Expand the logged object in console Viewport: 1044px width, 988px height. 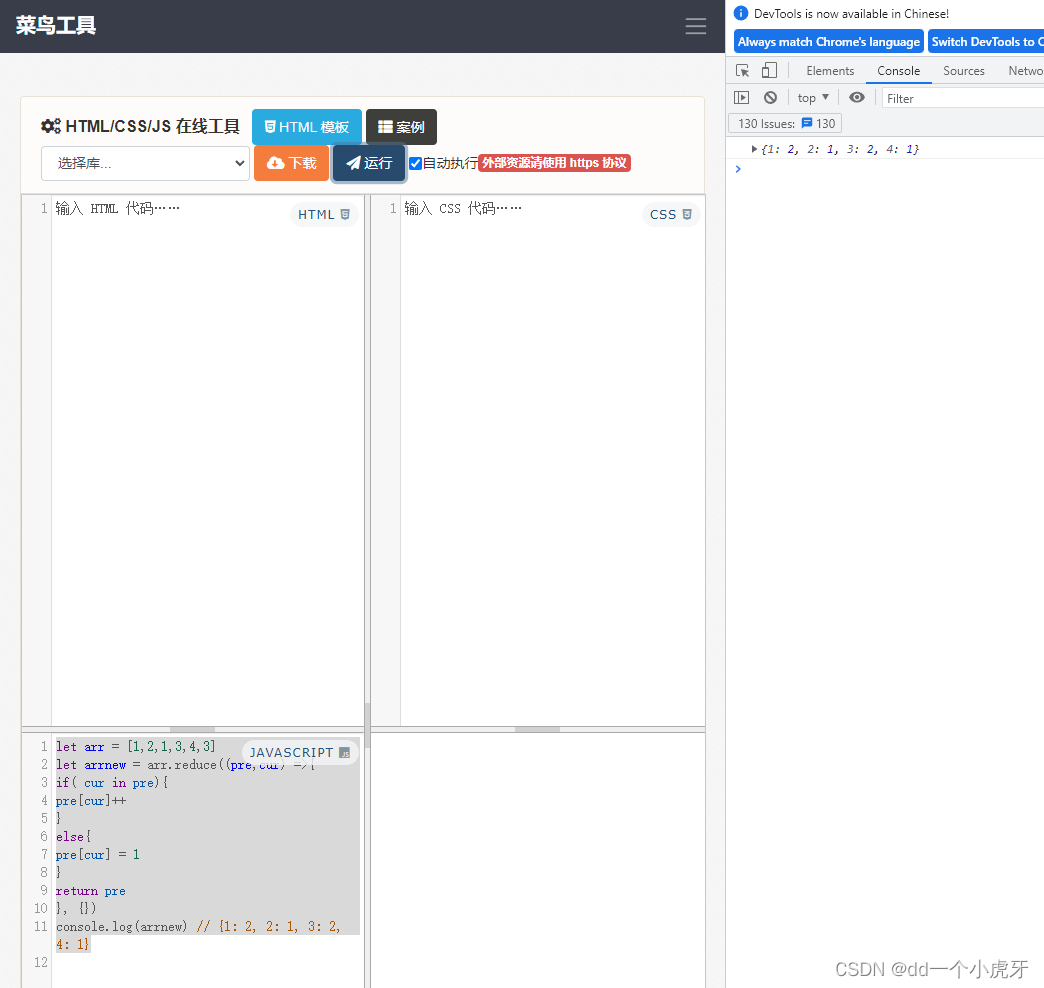tap(754, 149)
